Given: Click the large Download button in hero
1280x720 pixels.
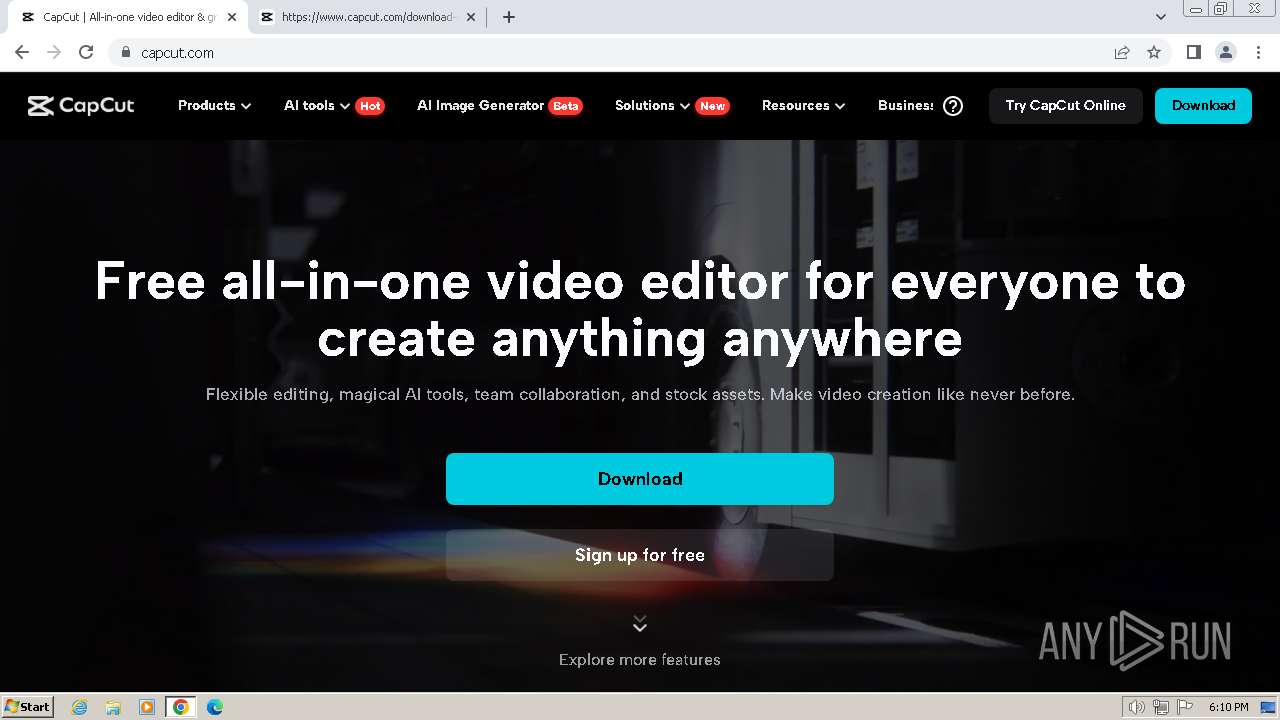Looking at the screenshot, I should click(x=640, y=479).
